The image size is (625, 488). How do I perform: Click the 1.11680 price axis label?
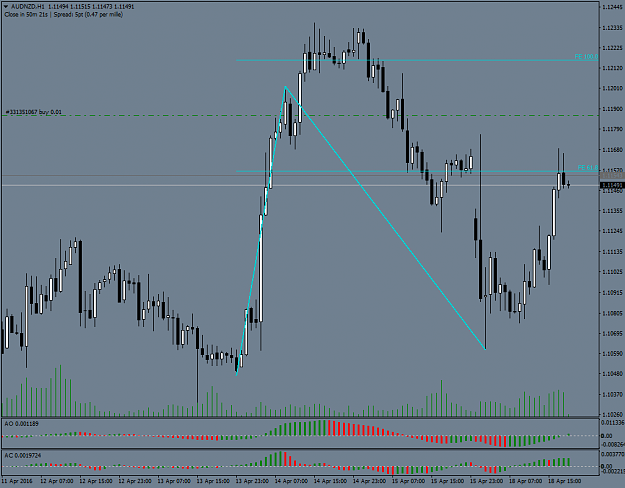coord(613,150)
